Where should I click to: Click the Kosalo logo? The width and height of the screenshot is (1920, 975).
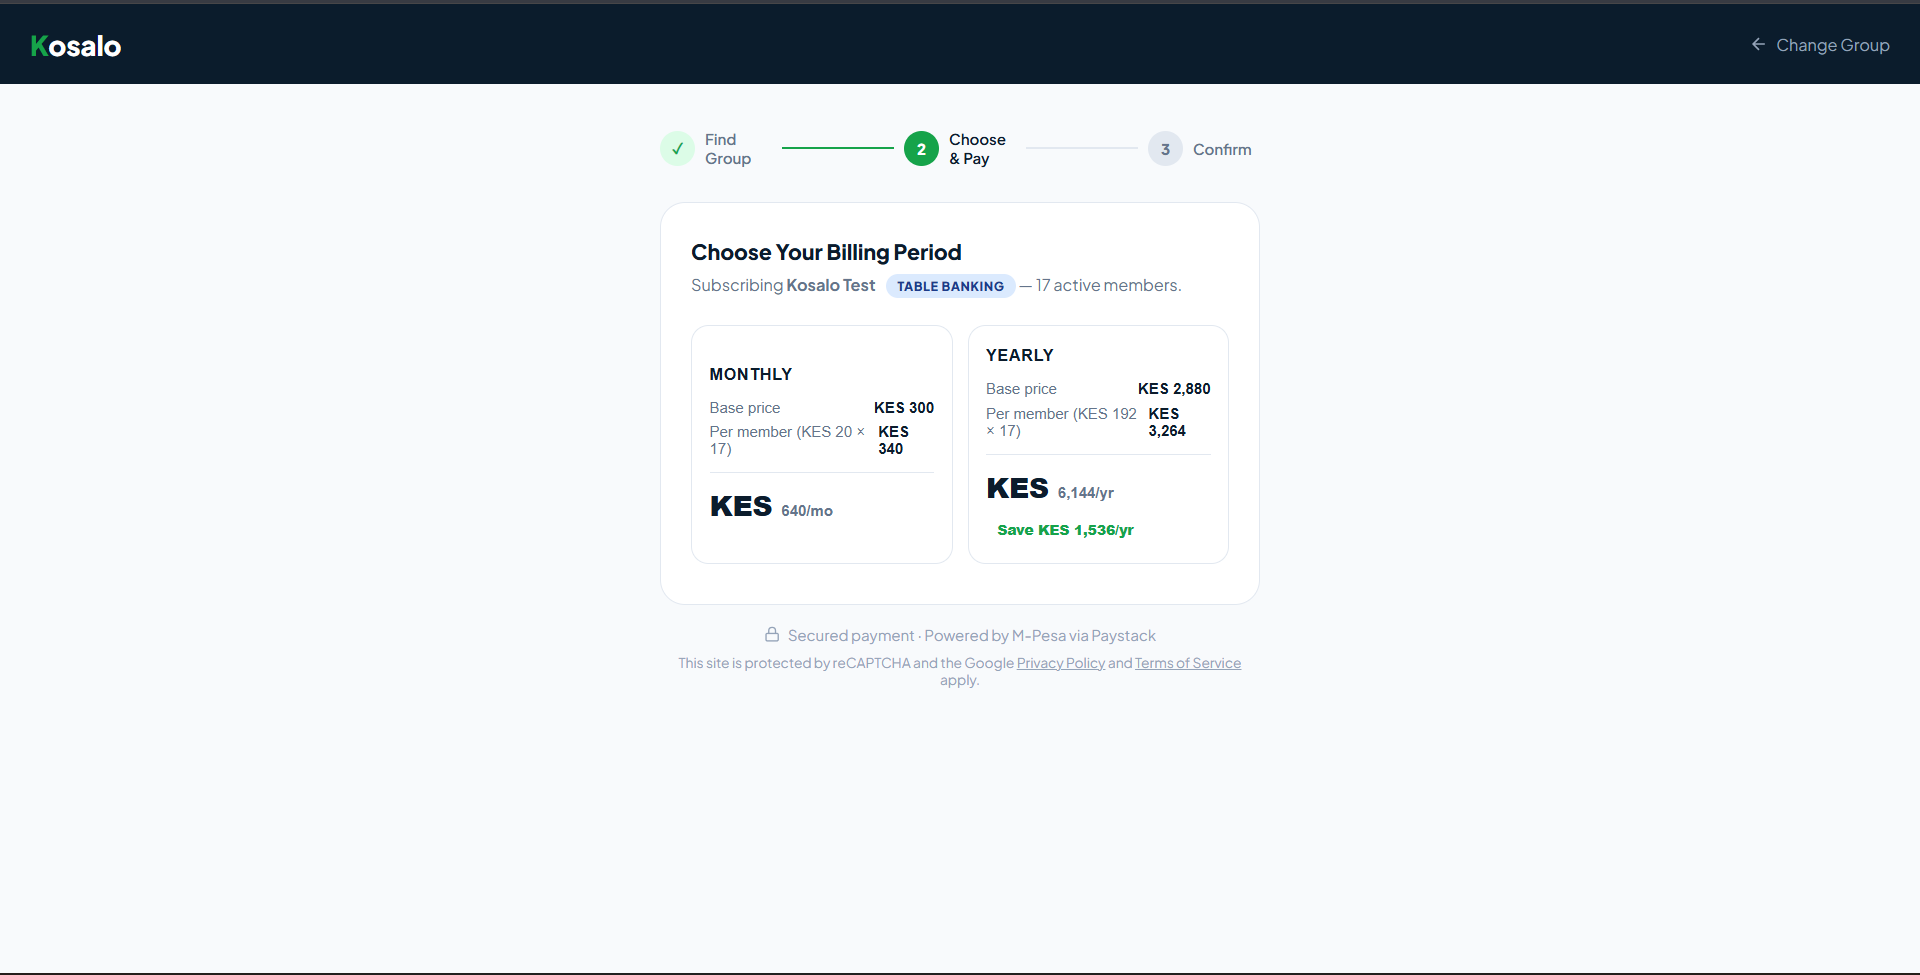click(x=76, y=46)
